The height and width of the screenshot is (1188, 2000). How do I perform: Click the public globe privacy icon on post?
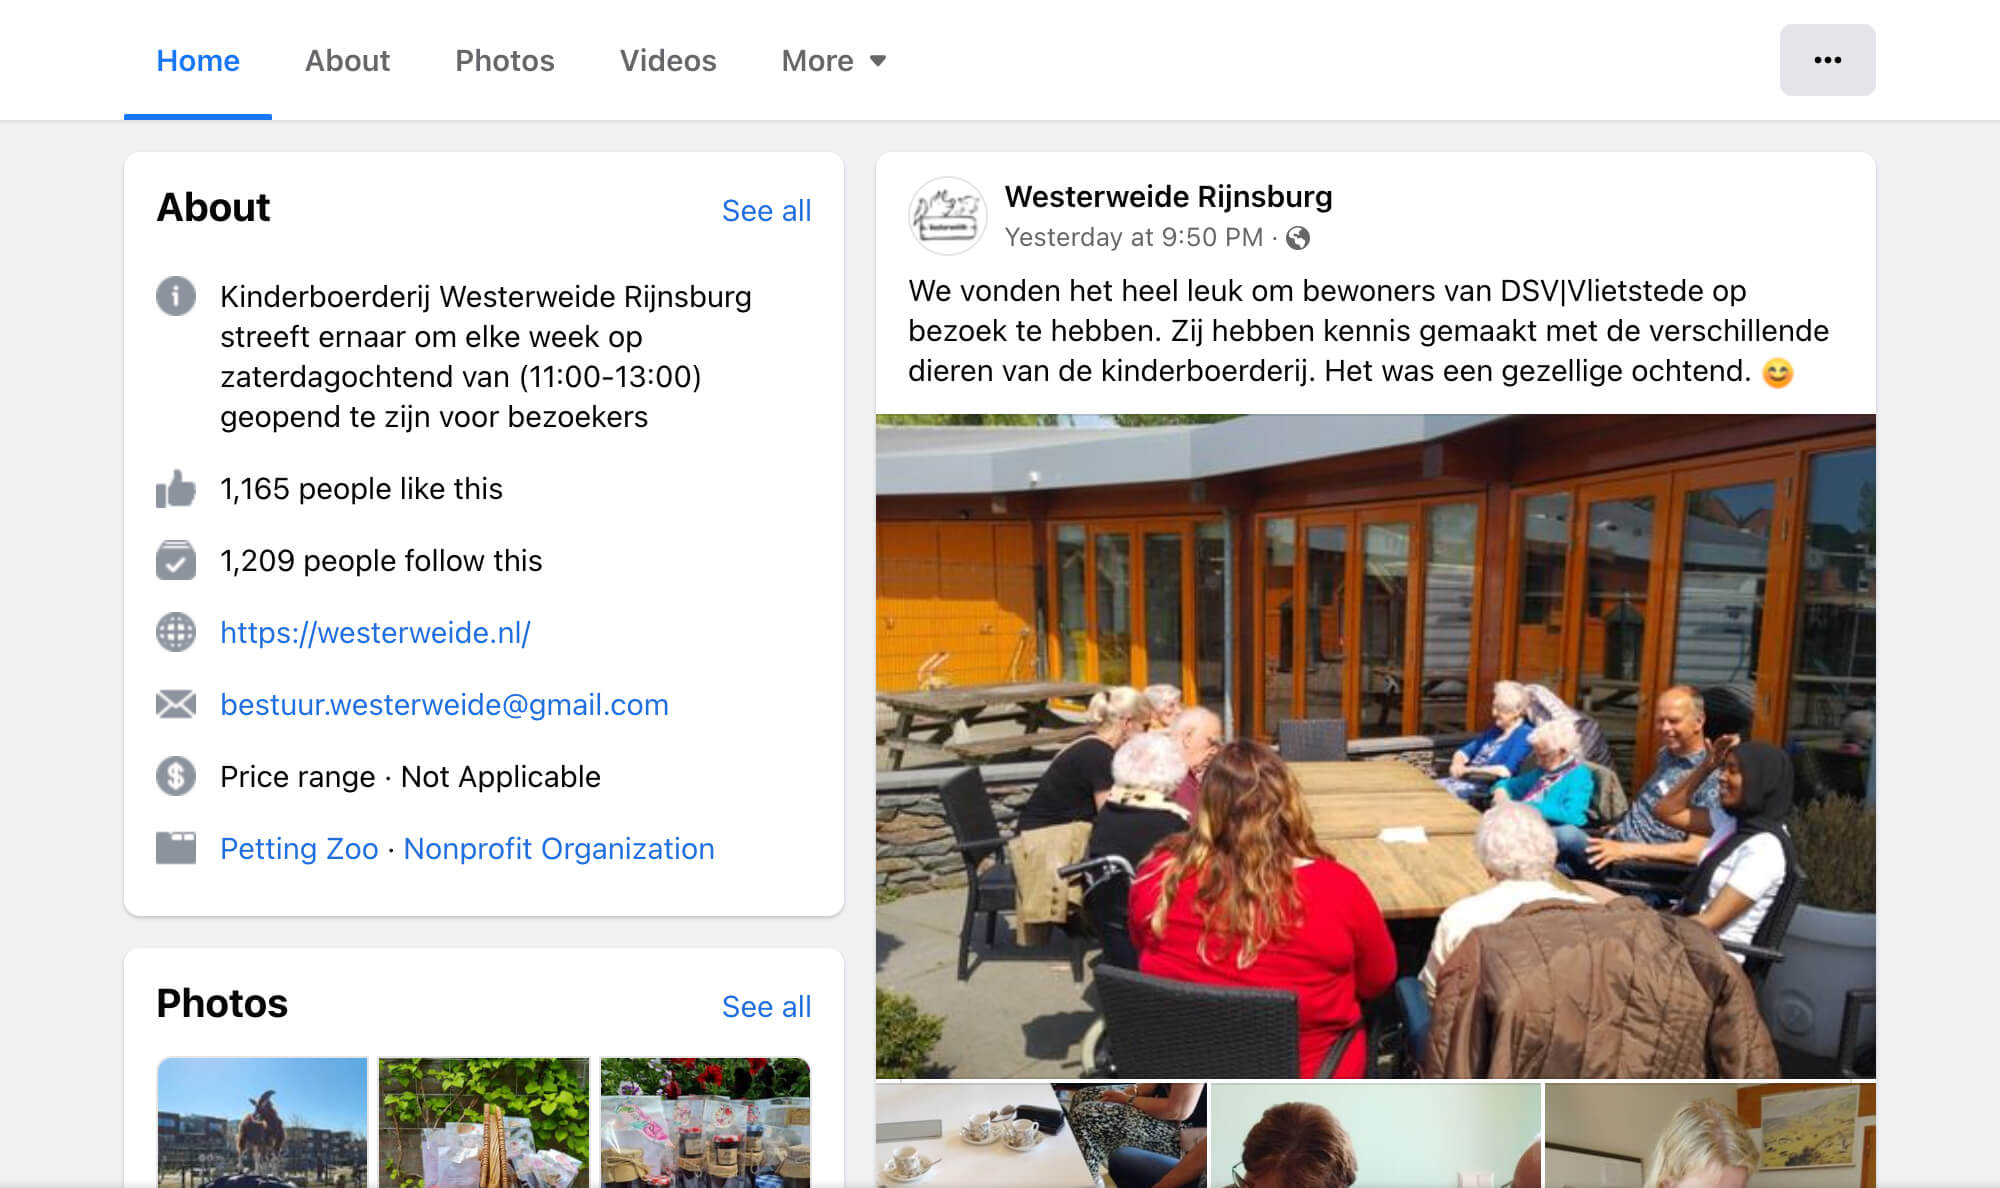pyautogui.click(x=1298, y=238)
